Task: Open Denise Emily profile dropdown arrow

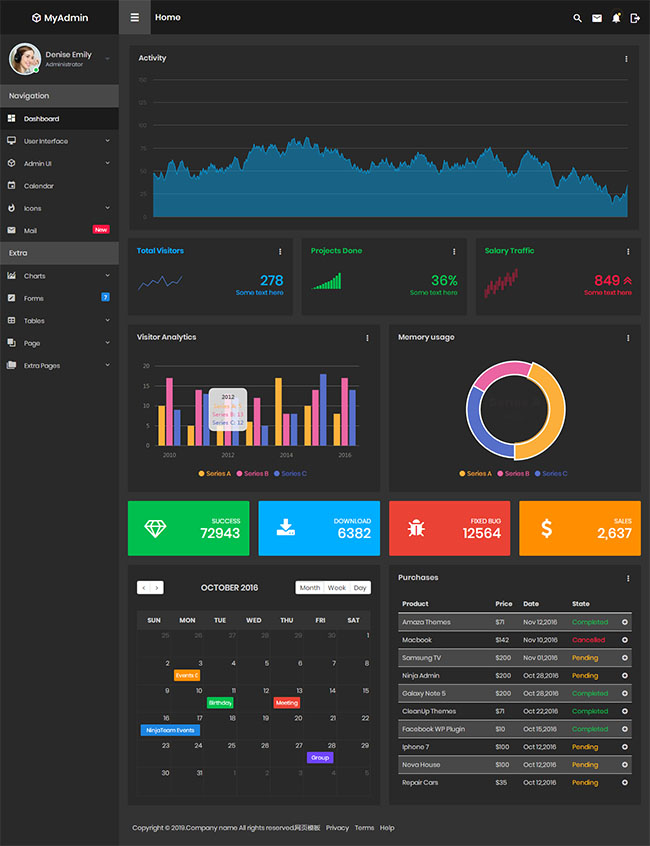Action: [107, 58]
